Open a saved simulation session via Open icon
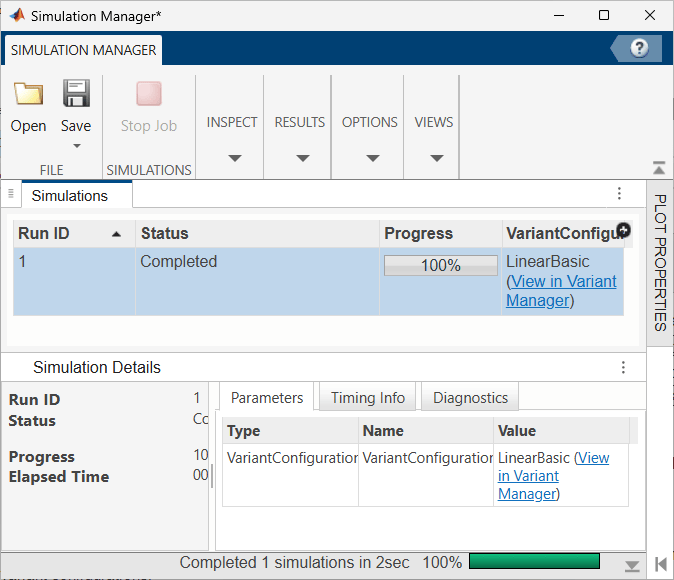674x580 pixels. [x=28, y=94]
